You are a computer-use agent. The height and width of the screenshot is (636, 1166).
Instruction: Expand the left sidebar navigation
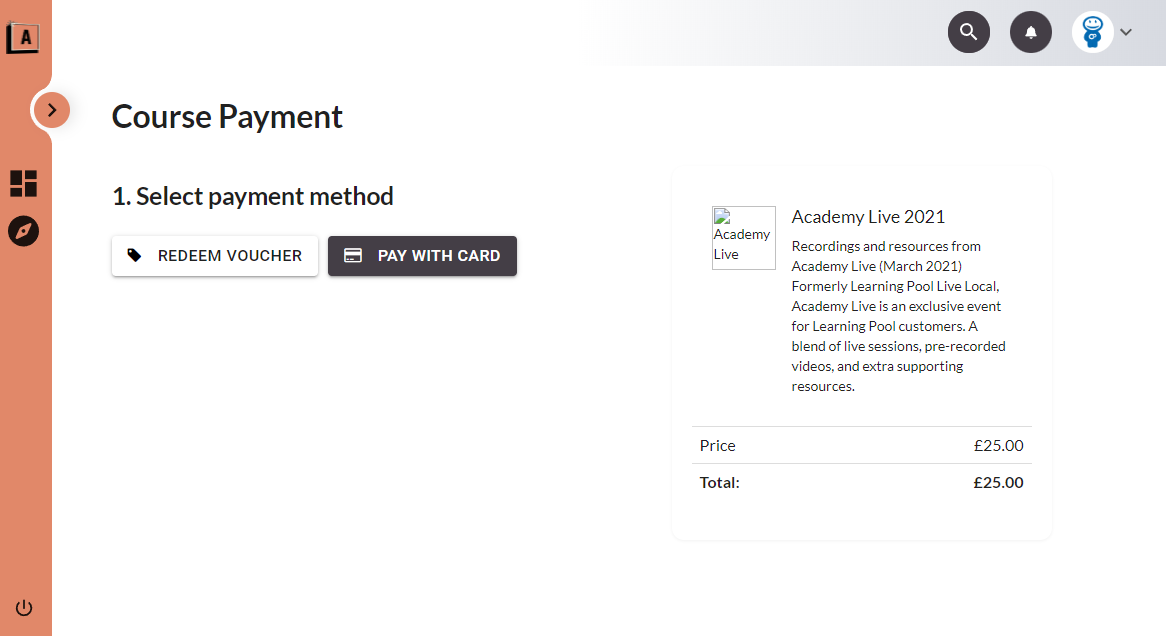tap(52, 110)
